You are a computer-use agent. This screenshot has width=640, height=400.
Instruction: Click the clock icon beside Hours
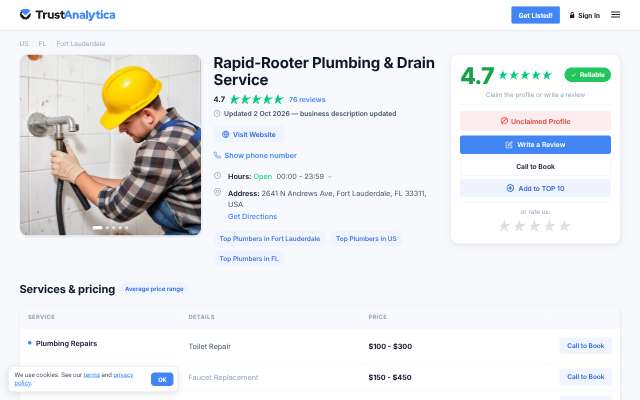pyautogui.click(x=218, y=176)
